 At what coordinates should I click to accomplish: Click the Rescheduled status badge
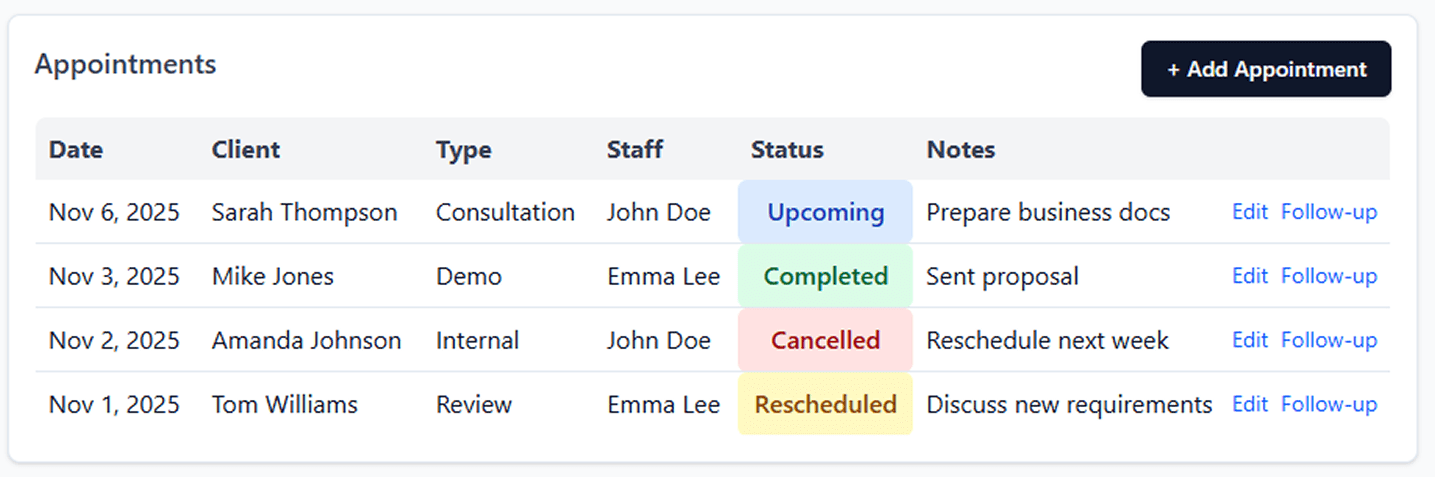(x=825, y=404)
